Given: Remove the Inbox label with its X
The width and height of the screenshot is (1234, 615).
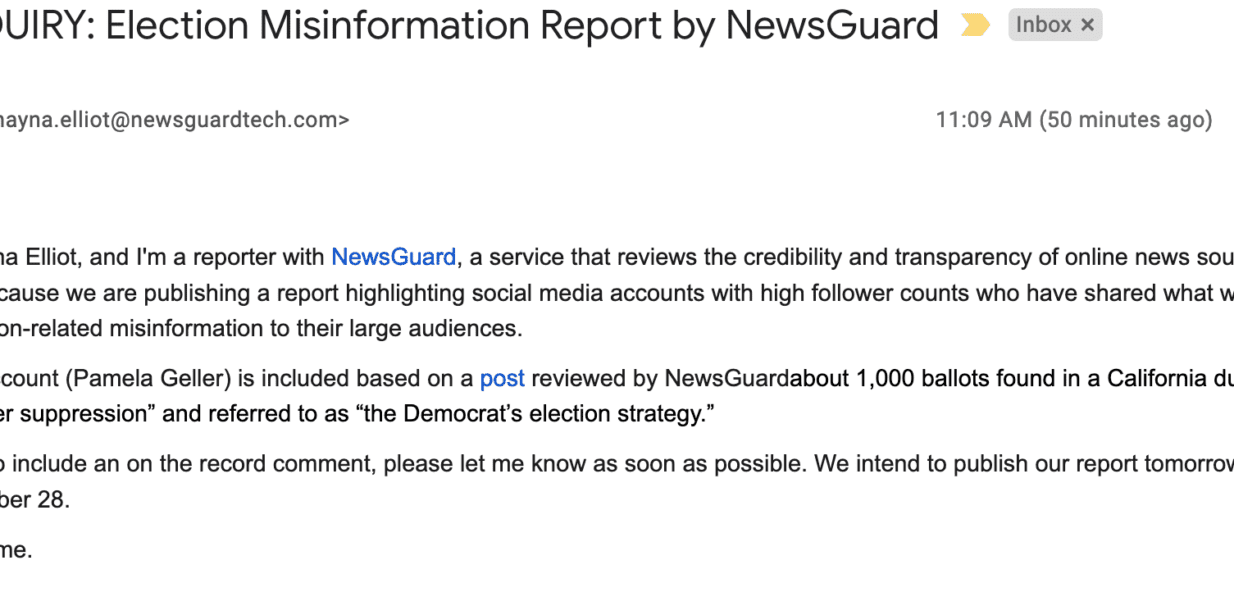Looking at the screenshot, I should tap(1088, 26).
